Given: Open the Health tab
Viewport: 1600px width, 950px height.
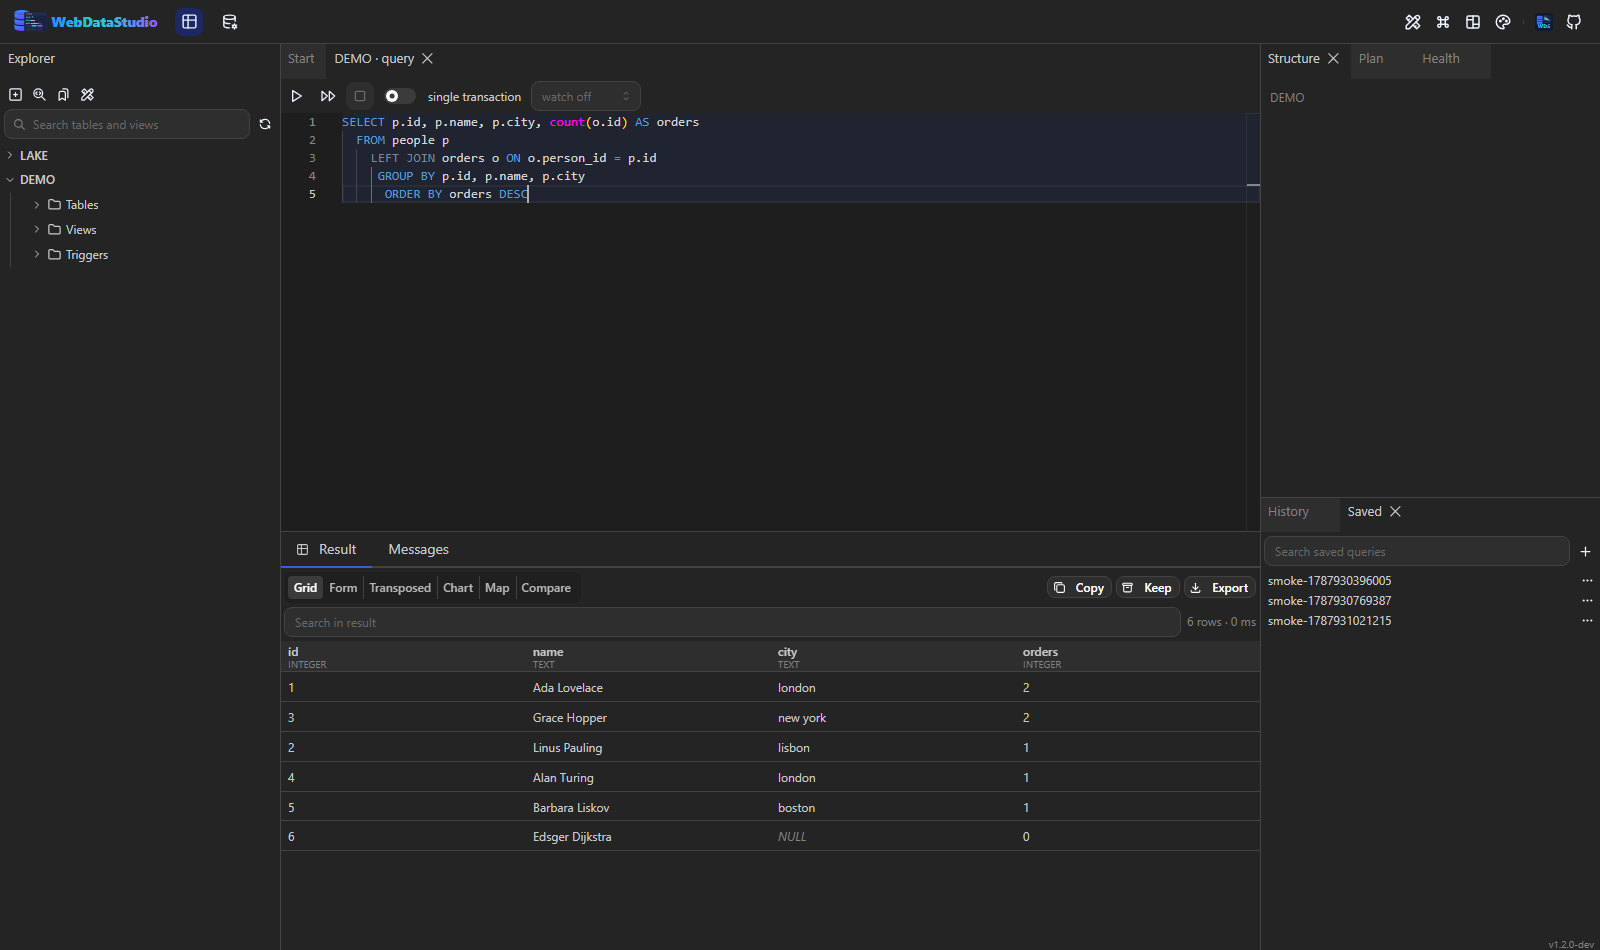Looking at the screenshot, I should (1441, 59).
